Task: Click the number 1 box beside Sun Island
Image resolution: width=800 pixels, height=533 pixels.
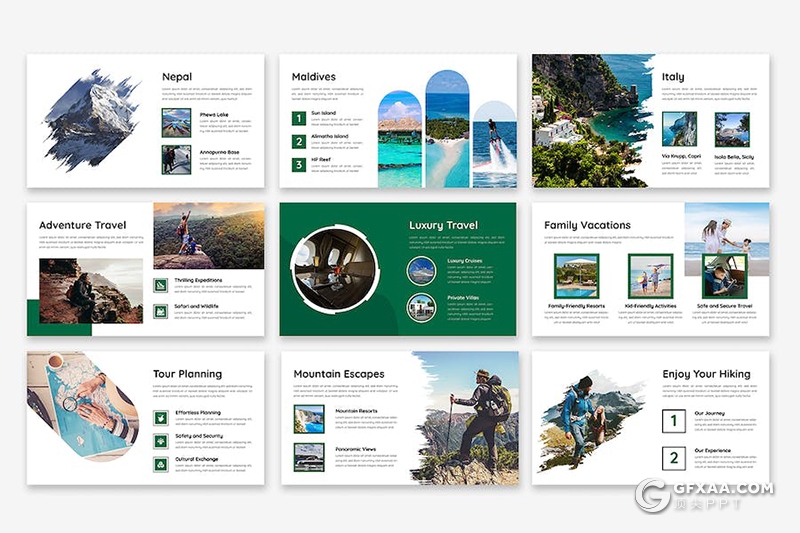Action: 298,119
